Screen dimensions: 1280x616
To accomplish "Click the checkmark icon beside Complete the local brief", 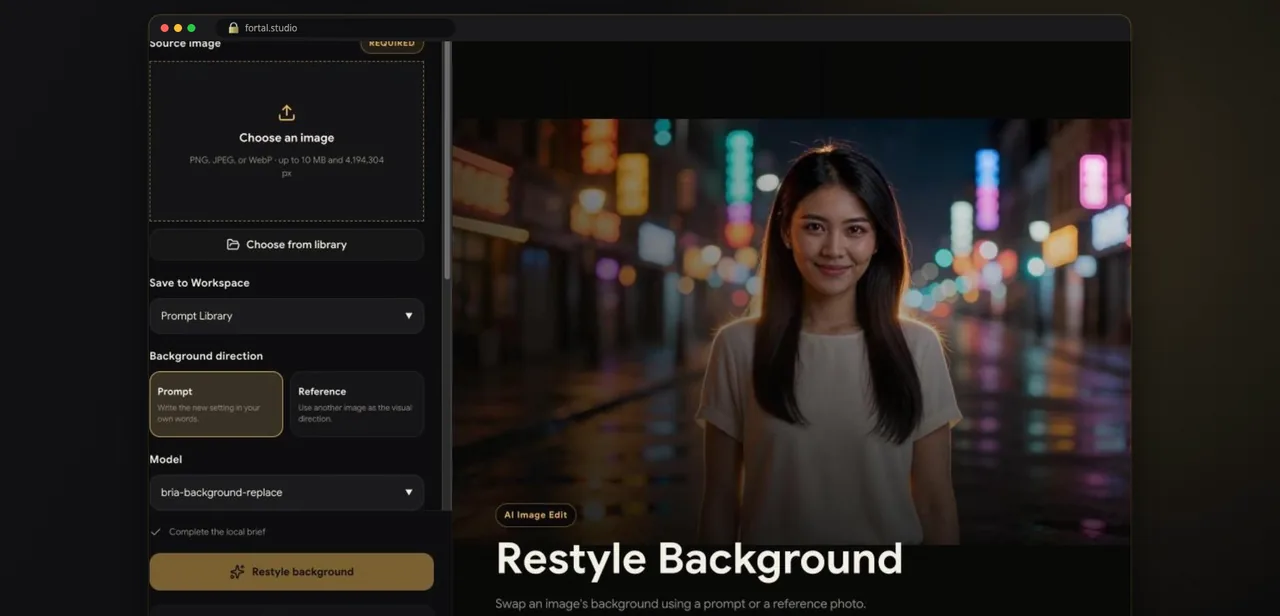I will [155, 532].
